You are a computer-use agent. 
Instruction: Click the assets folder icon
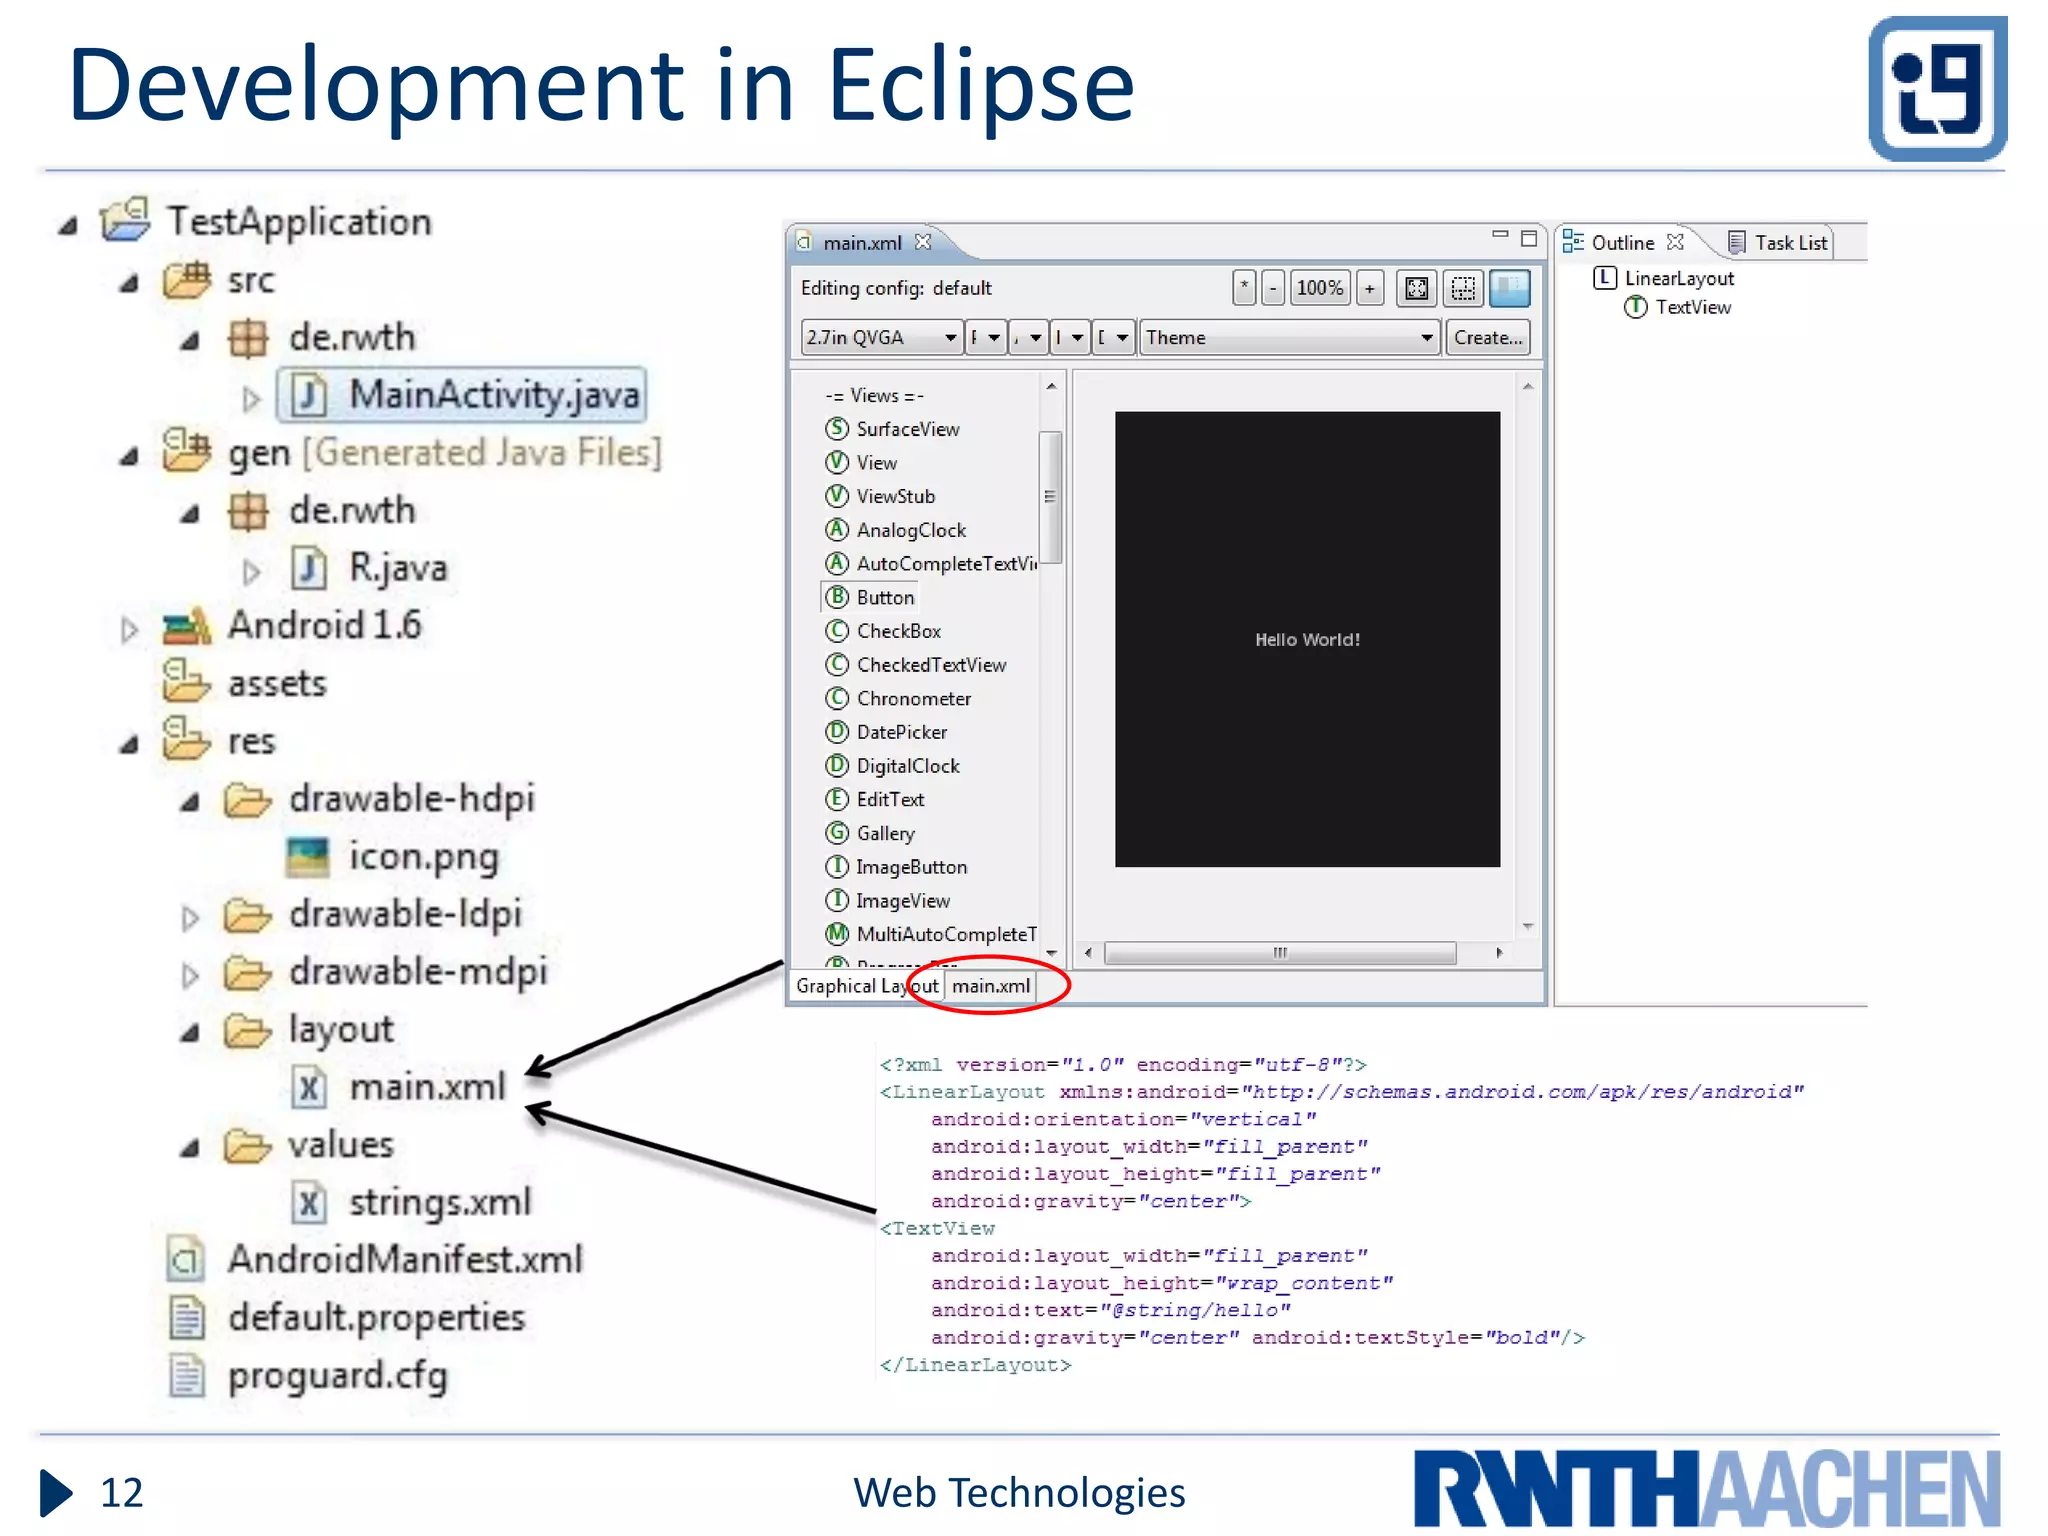click(x=186, y=681)
